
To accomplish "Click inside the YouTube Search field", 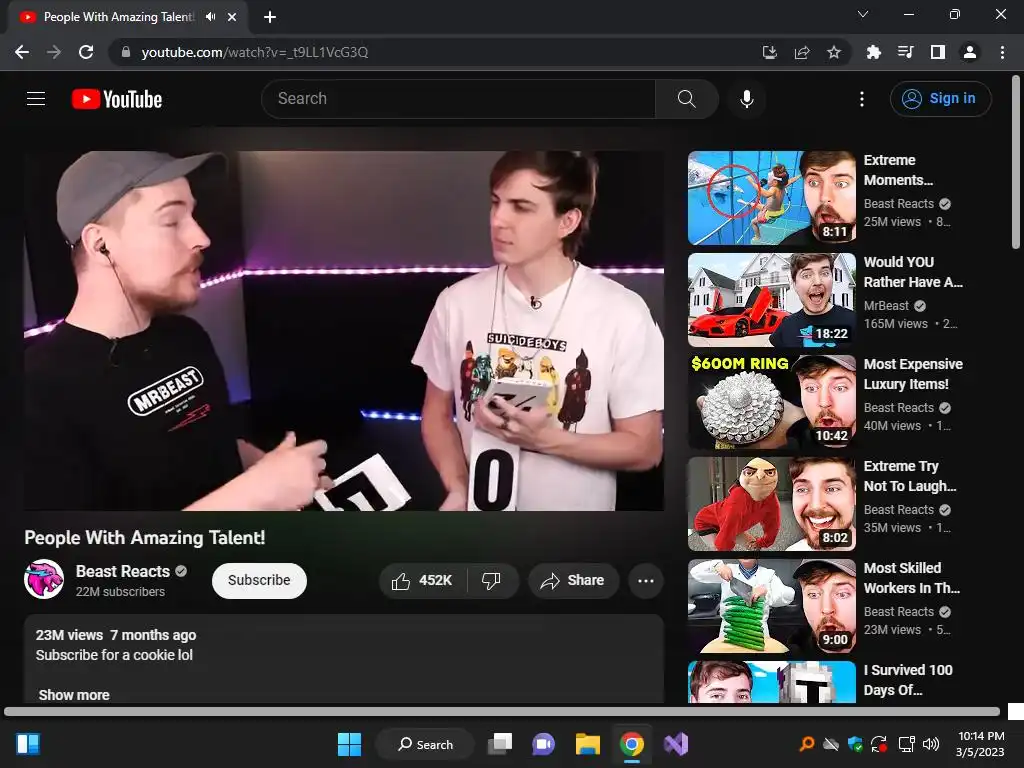I will click(458, 99).
